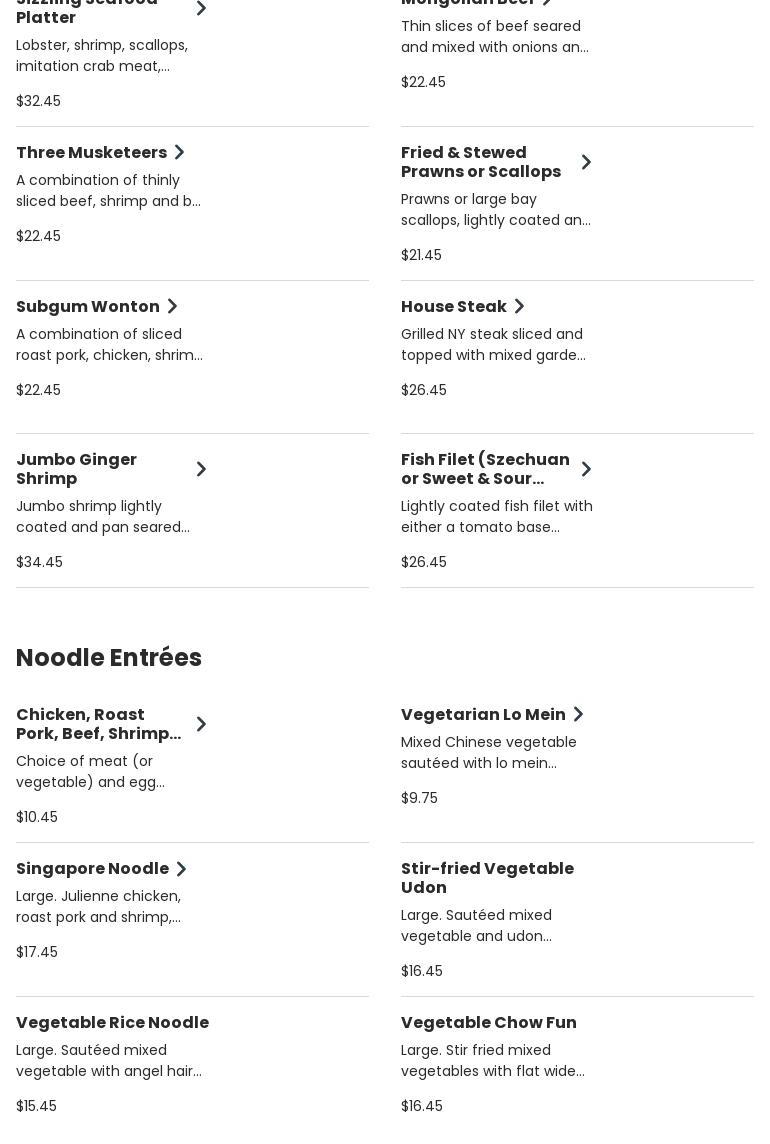The image size is (770, 1144).
Task: Select the Vegetable Chow Fun title
Action: tap(488, 1023)
